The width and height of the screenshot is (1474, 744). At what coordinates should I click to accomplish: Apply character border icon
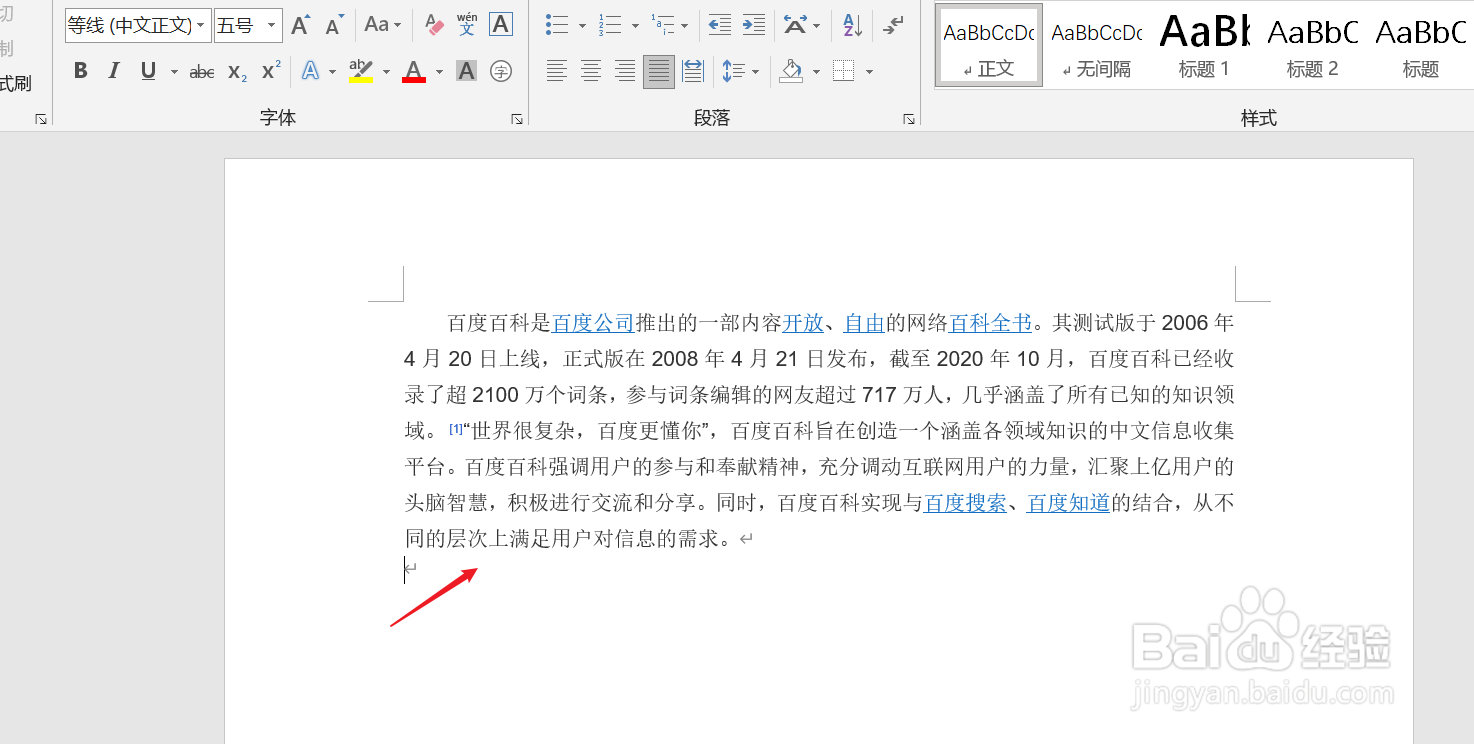tap(501, 25)
